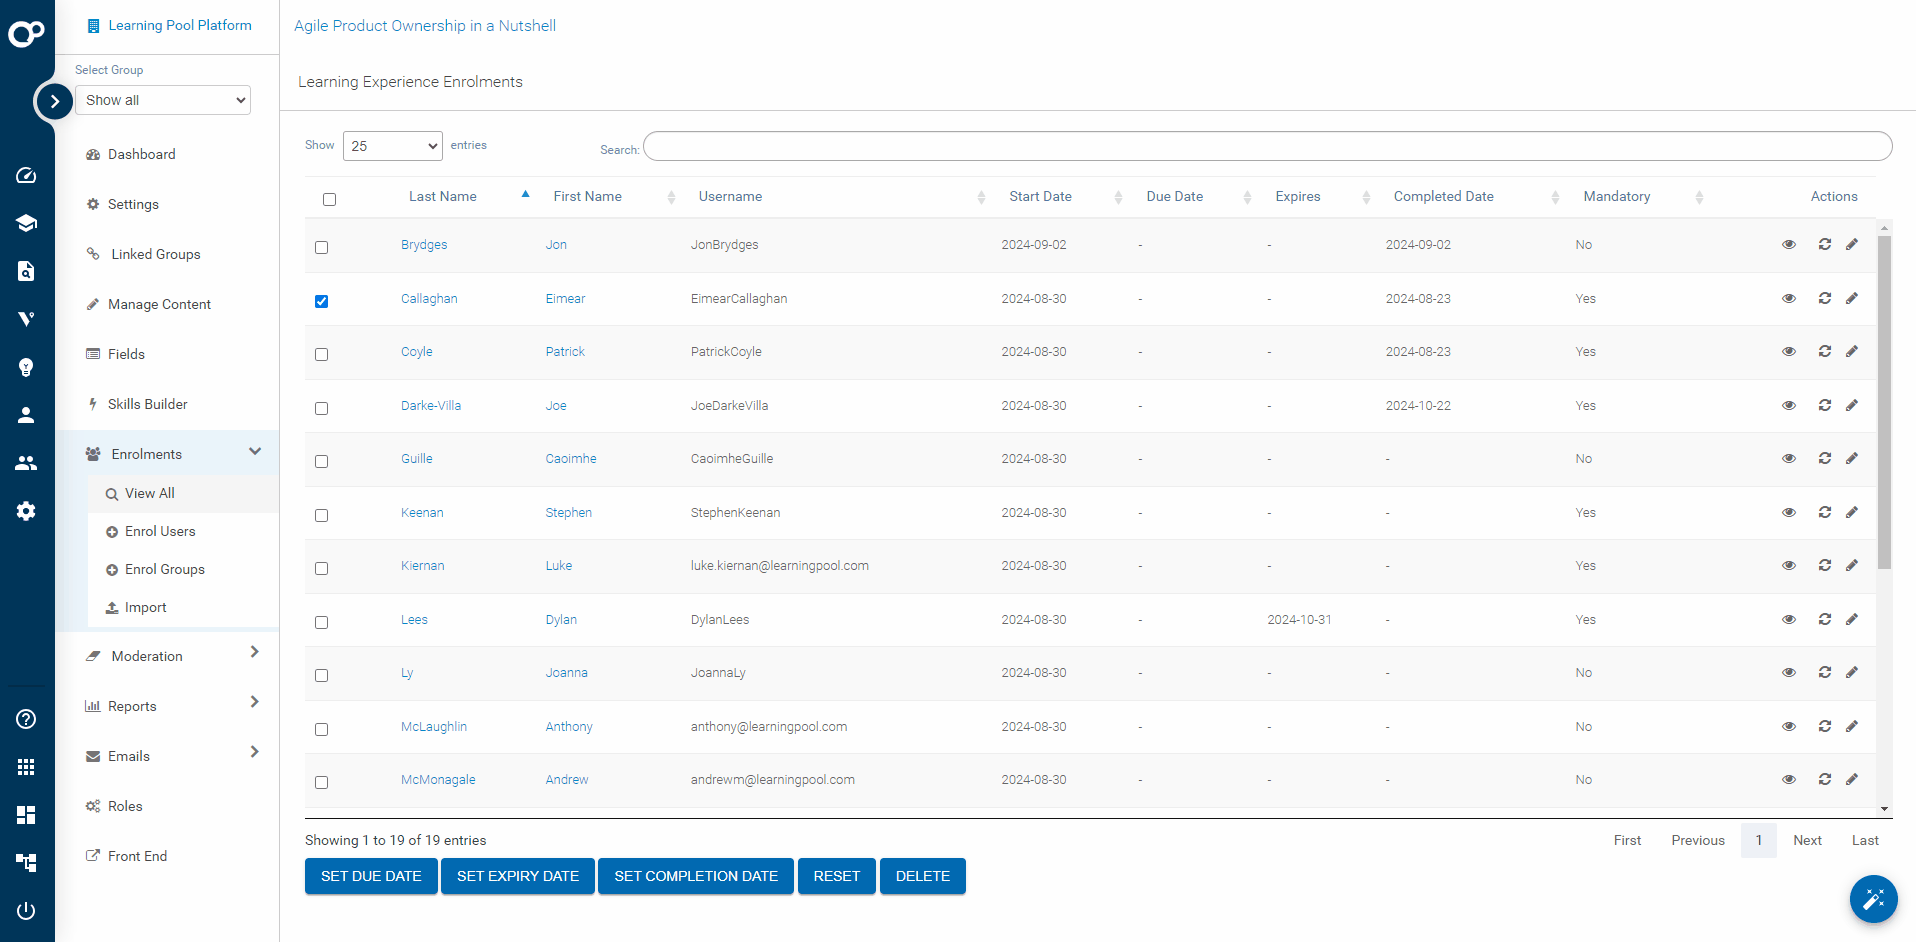
Task: Click the reset icon for Keenan enrolment
Action: point(1824,513)
